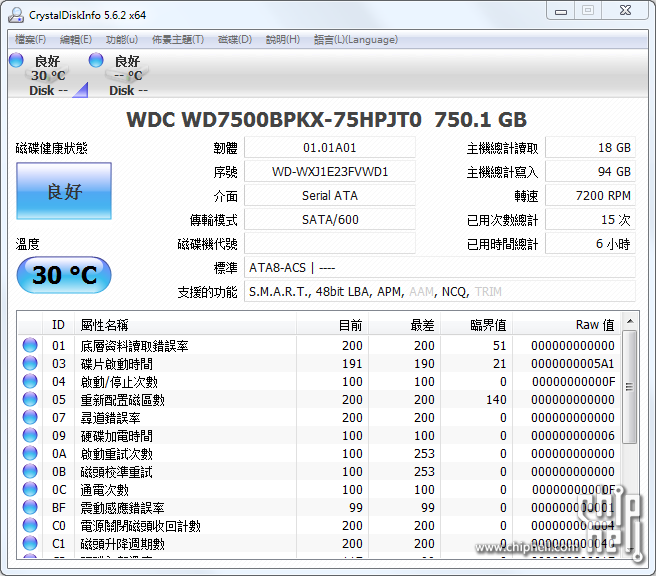The height and width of the screenshot is (576, 656).
Task: Click the 臨界值 column header
Action: coord(477,325)
